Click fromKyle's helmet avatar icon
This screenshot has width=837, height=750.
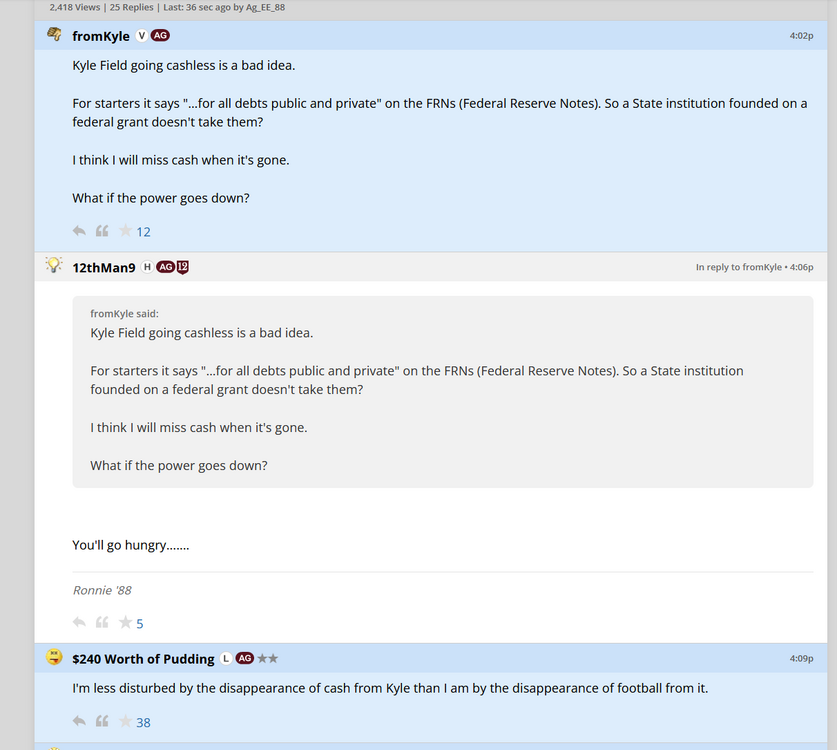tap(54, 36)
